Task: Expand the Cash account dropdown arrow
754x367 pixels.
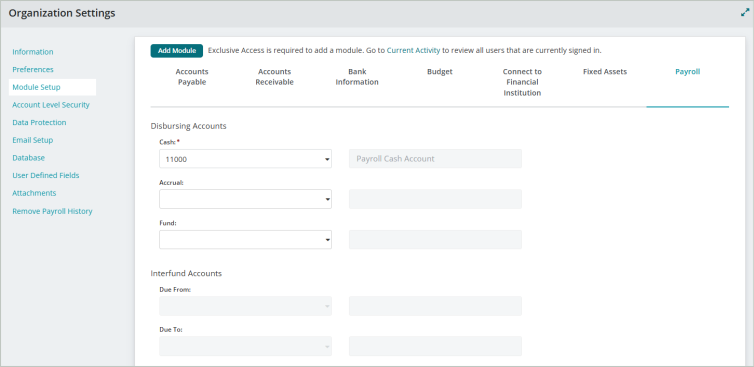Action: pyautogui.click(x=327, y=159)
